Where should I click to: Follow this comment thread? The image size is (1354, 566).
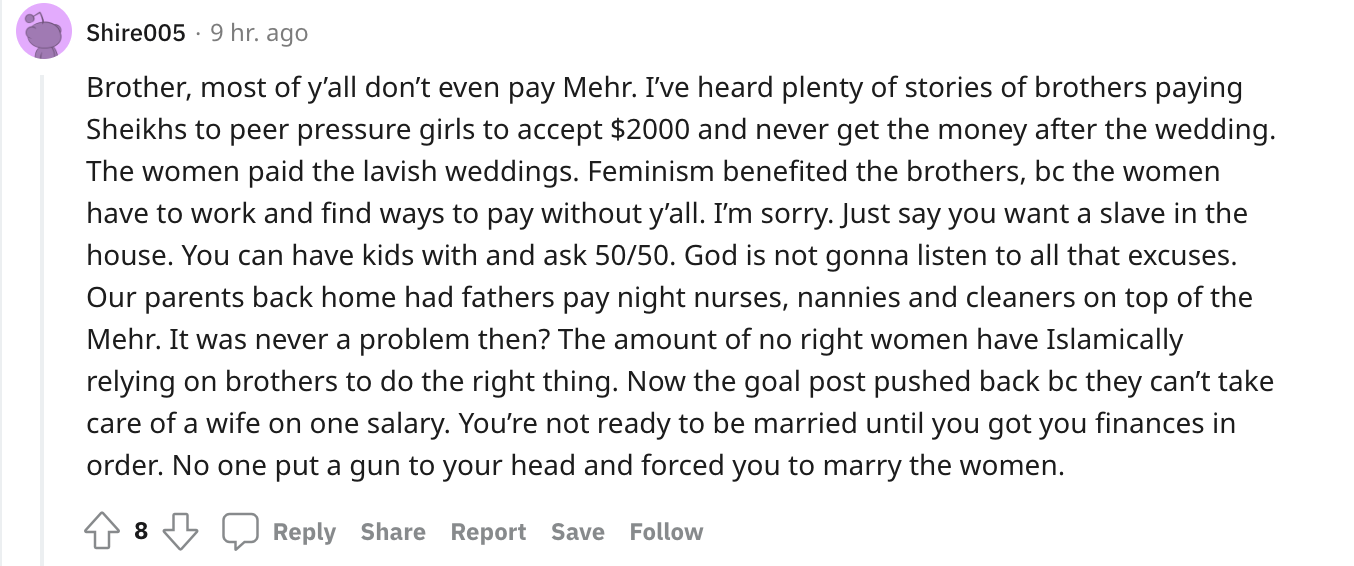(666, 532)
